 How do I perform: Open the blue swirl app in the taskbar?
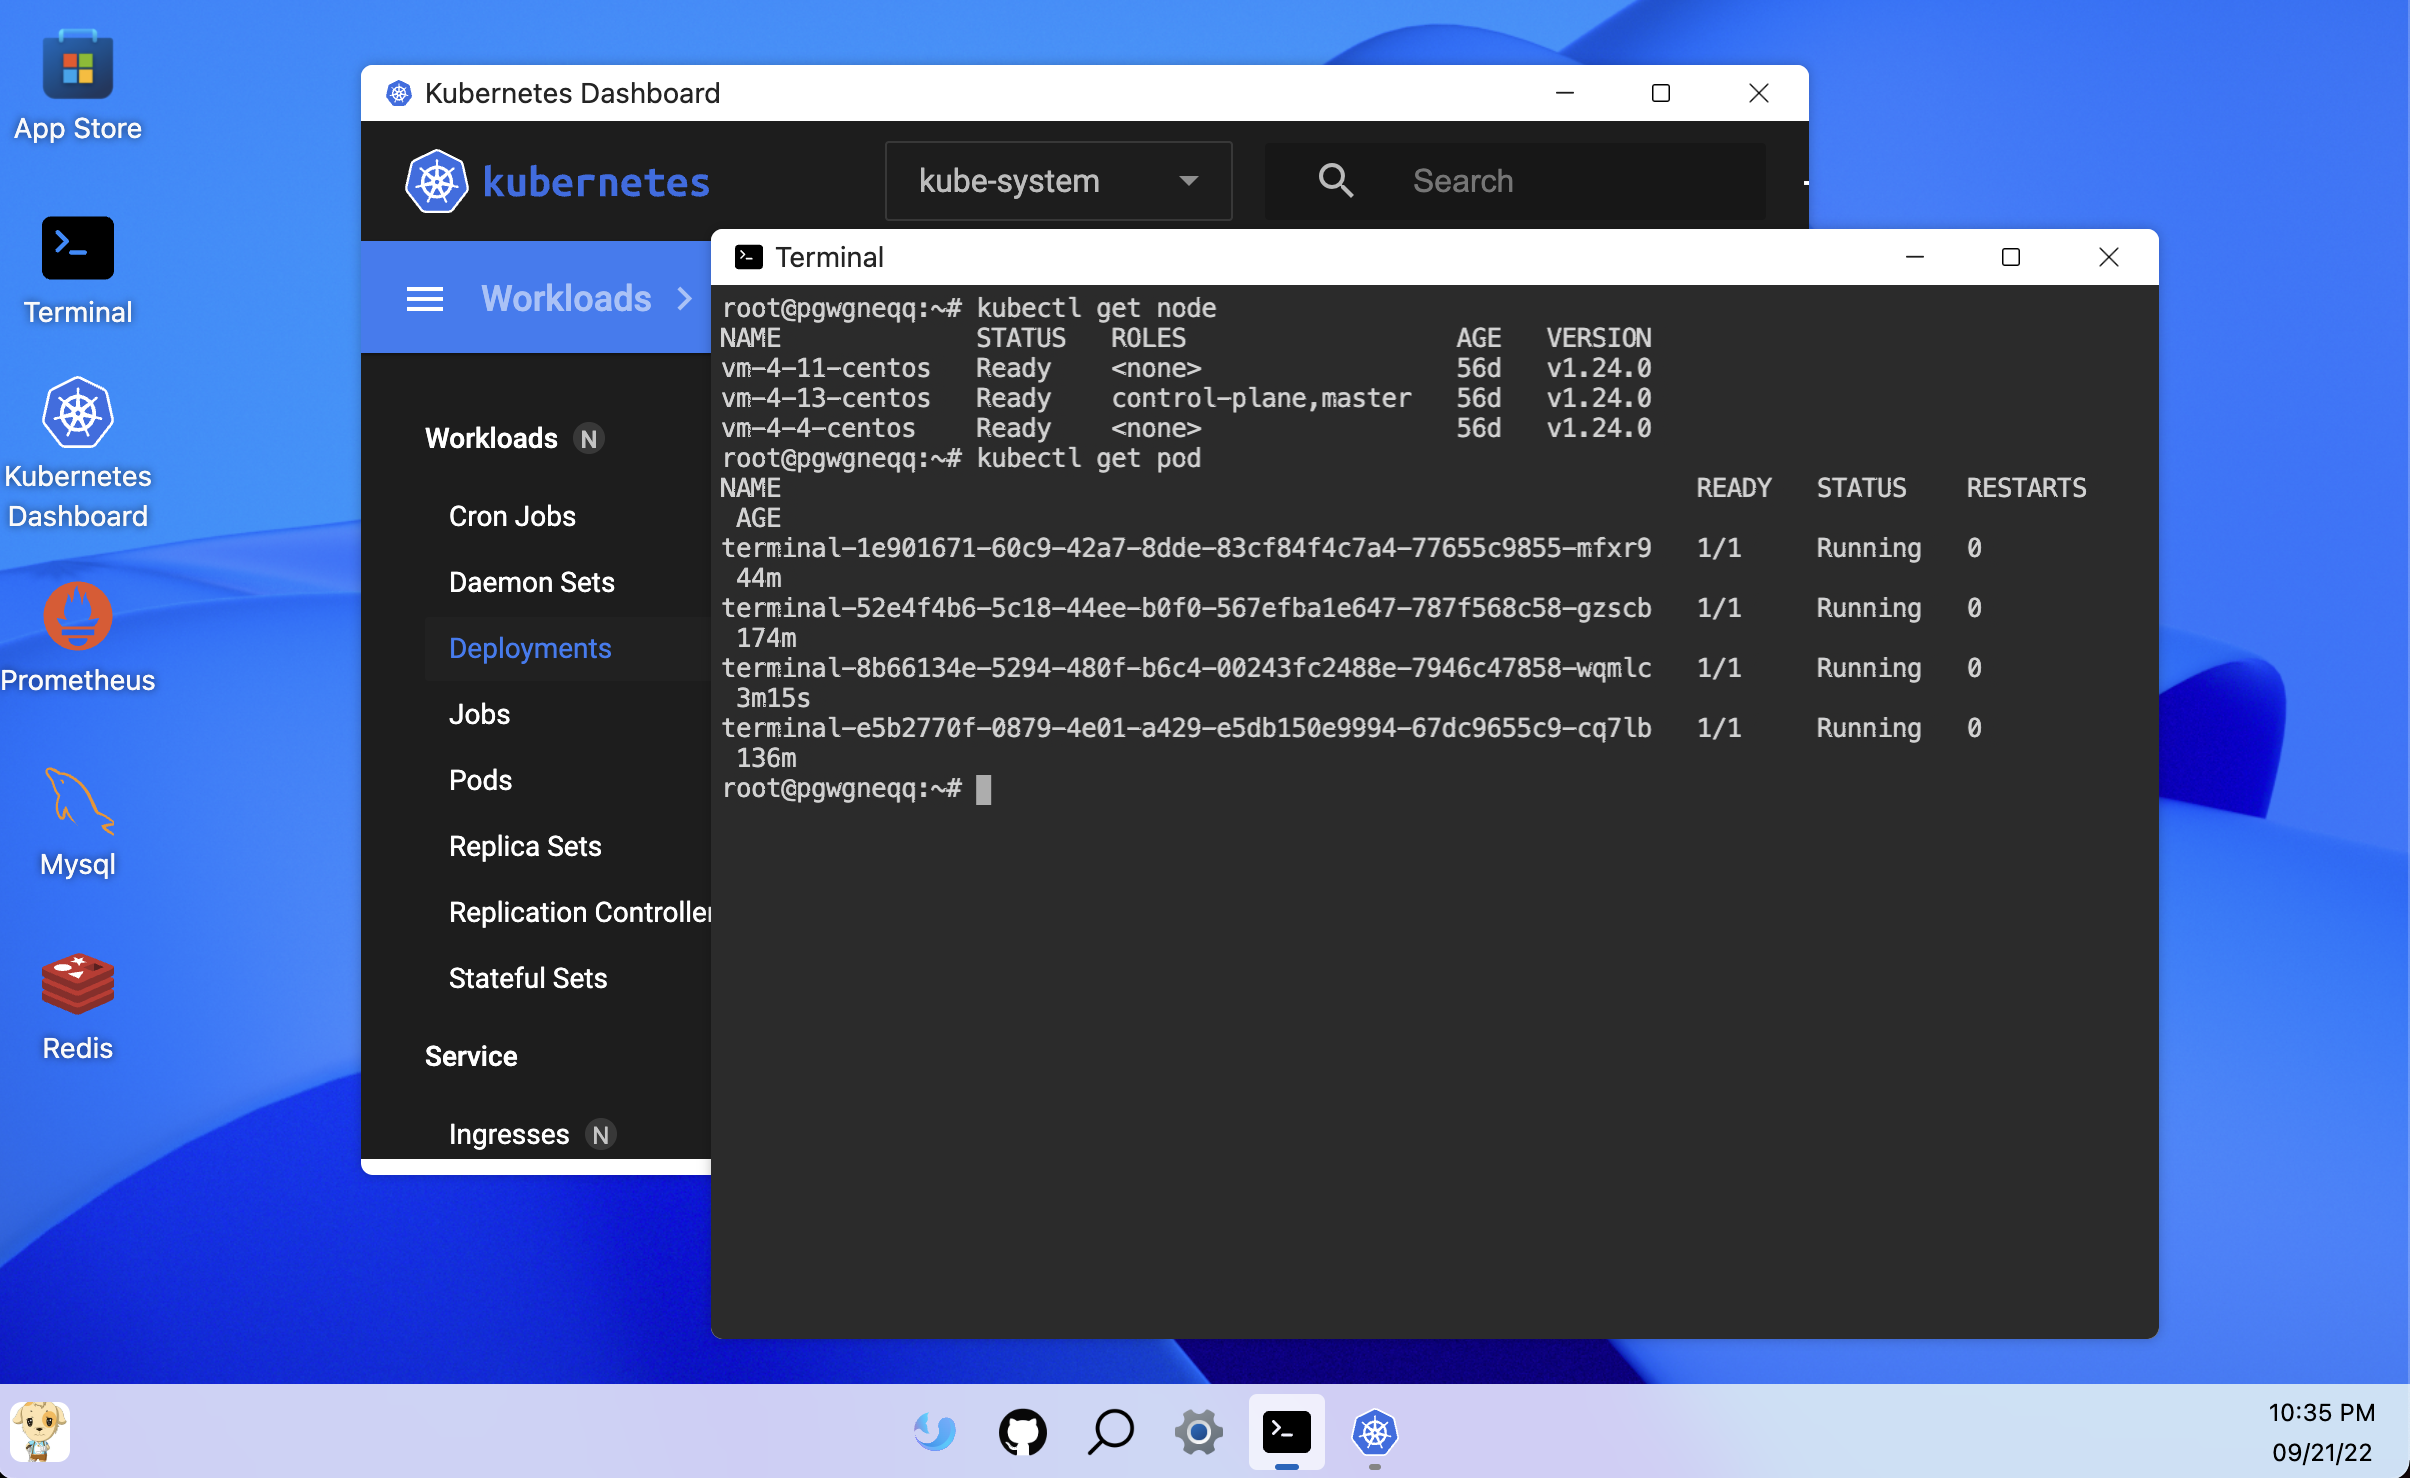pos(934,1432)
